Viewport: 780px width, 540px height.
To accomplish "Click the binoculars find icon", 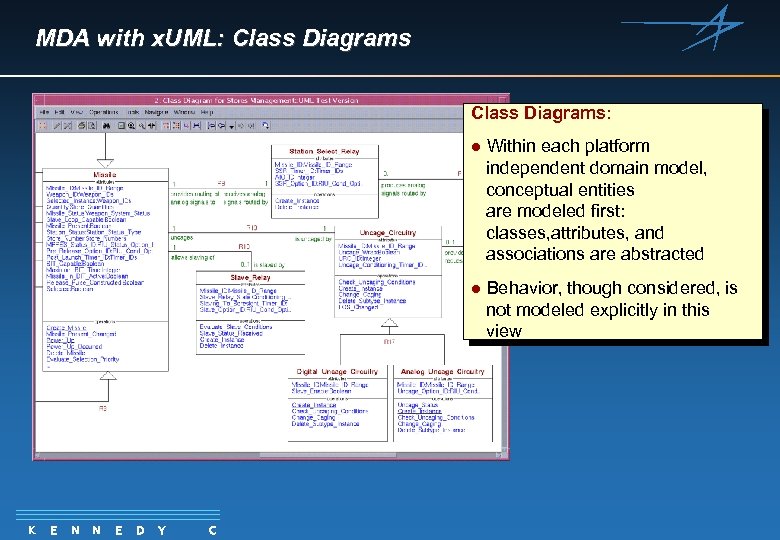I will [106, 126].
